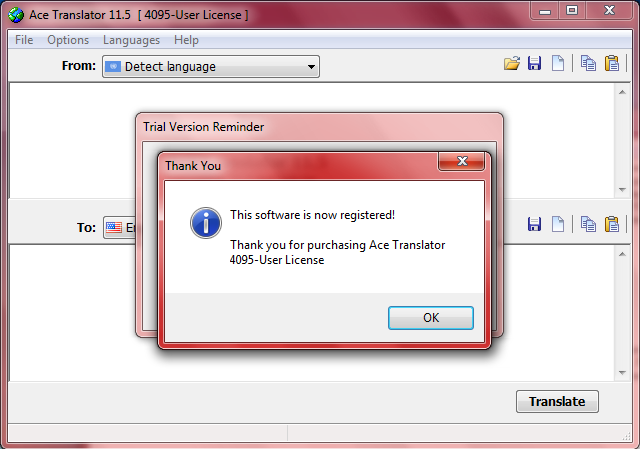Clear translation with lower blank page icon
The width and height of the screenshot is (640, 449).
[x=558, y=224]
